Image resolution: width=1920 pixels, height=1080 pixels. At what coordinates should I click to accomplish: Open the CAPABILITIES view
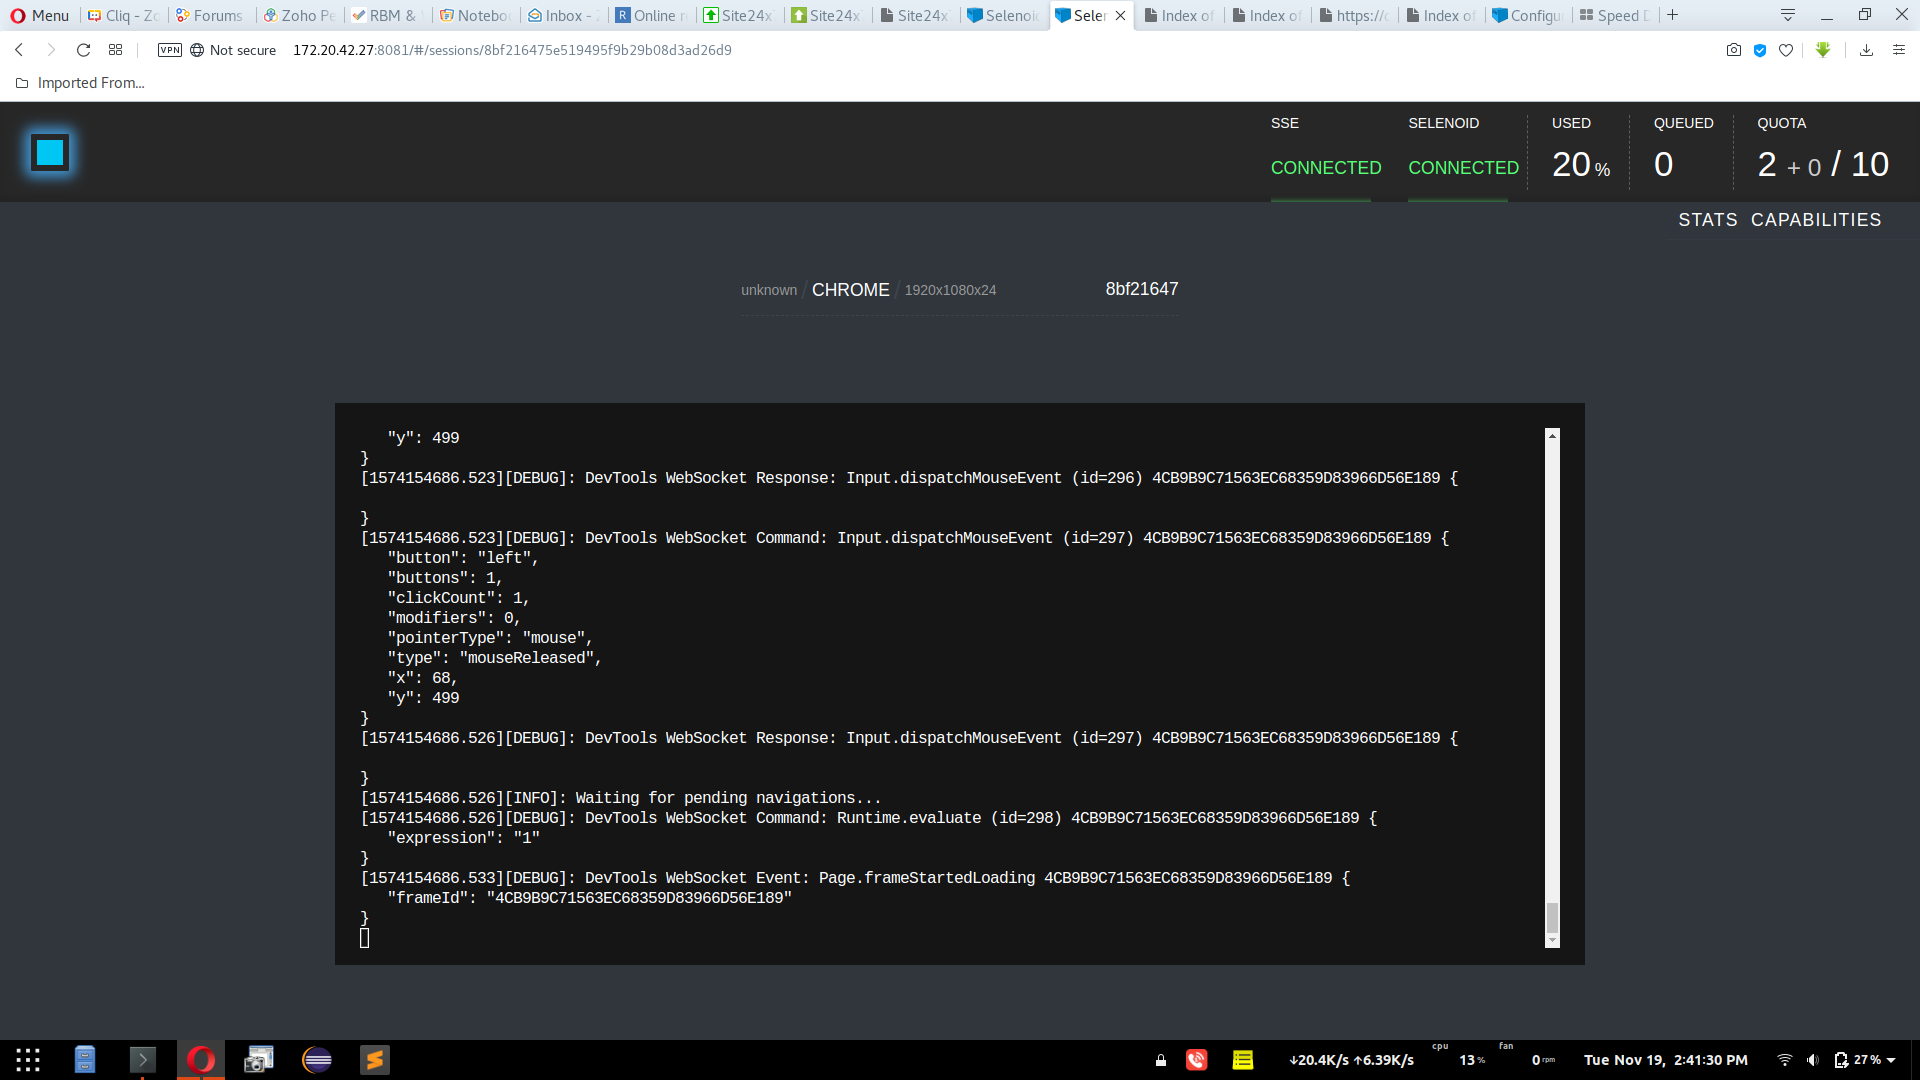(x=1817, y=220)
